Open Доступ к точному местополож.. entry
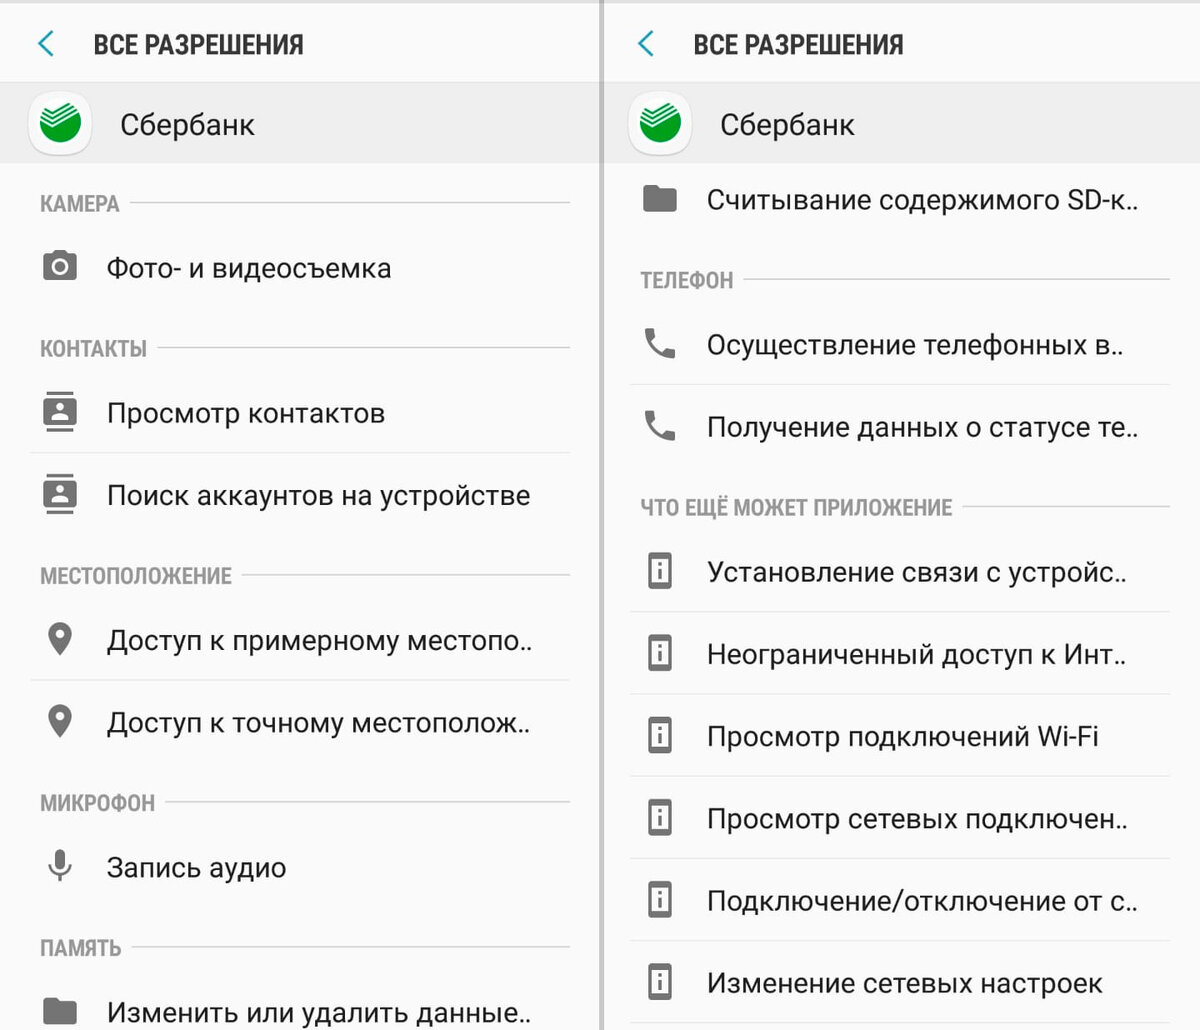 click(300, 722)
